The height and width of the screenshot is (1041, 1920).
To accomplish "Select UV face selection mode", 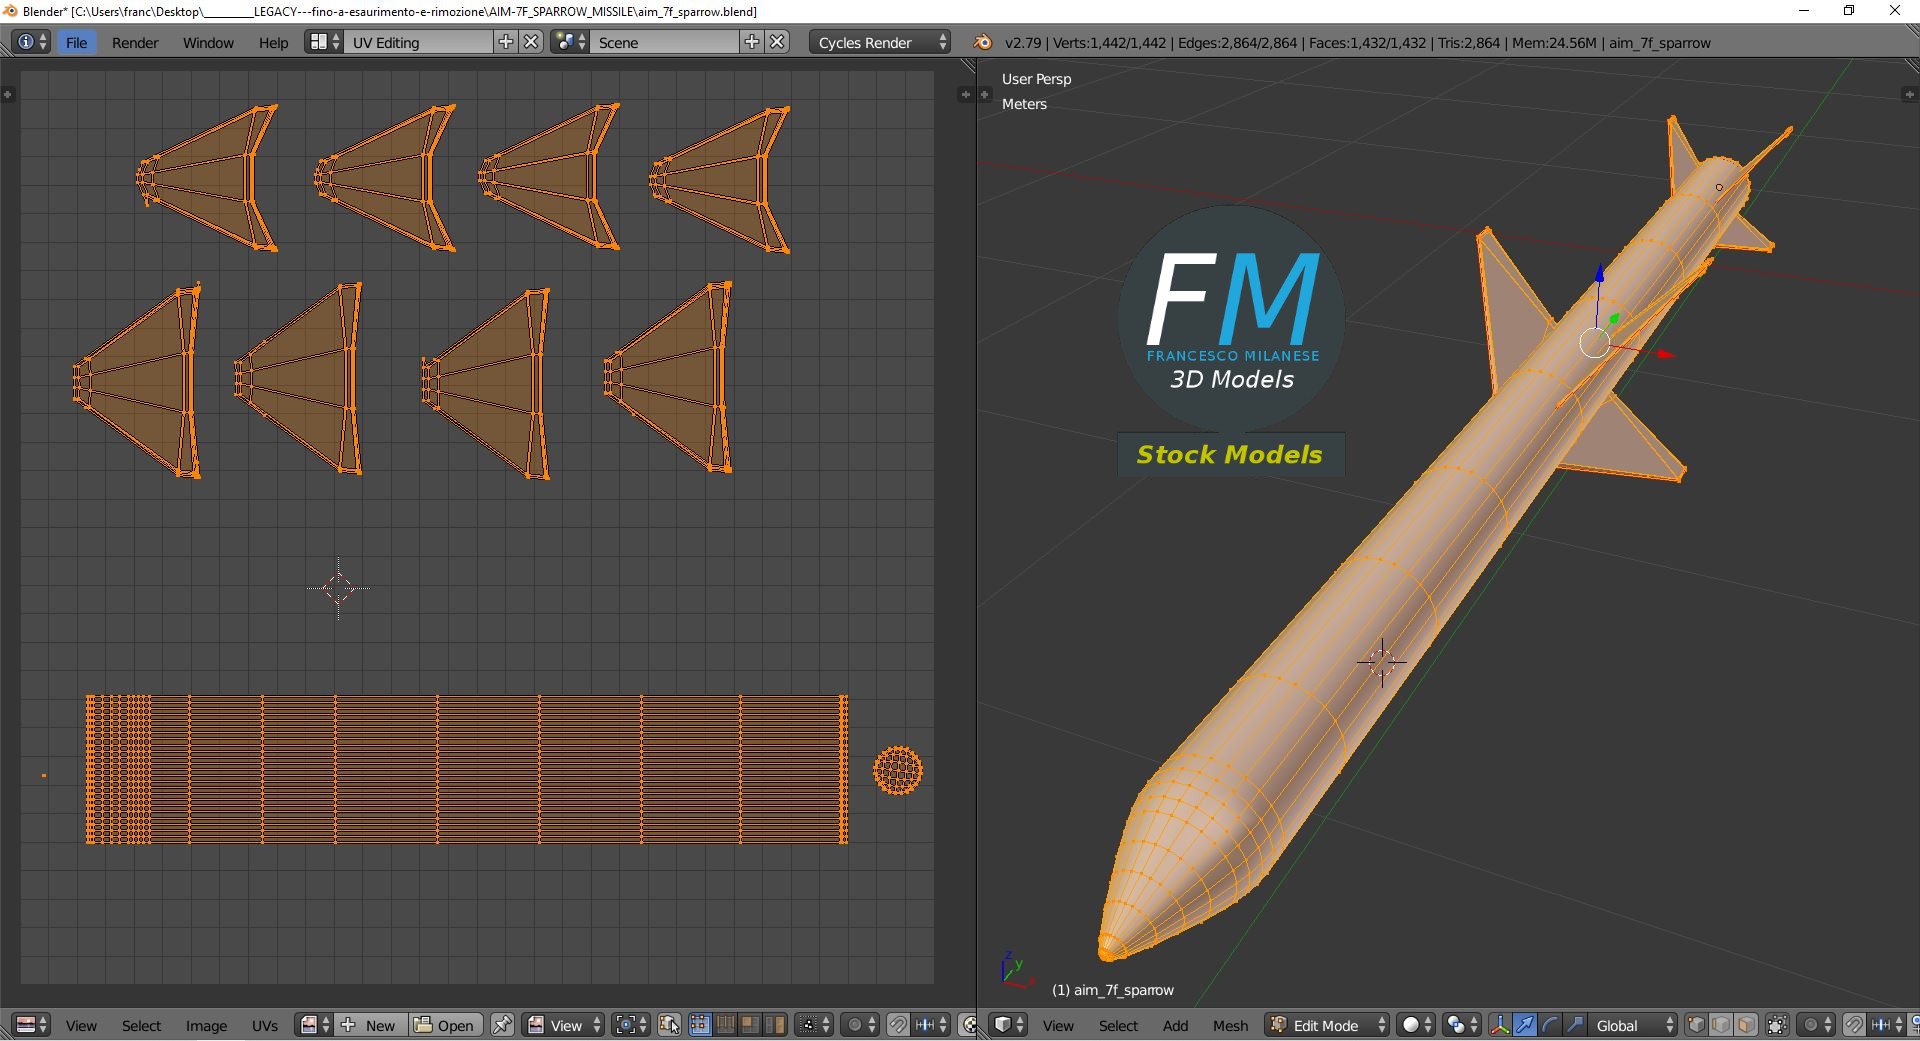I will [749, 1025].
